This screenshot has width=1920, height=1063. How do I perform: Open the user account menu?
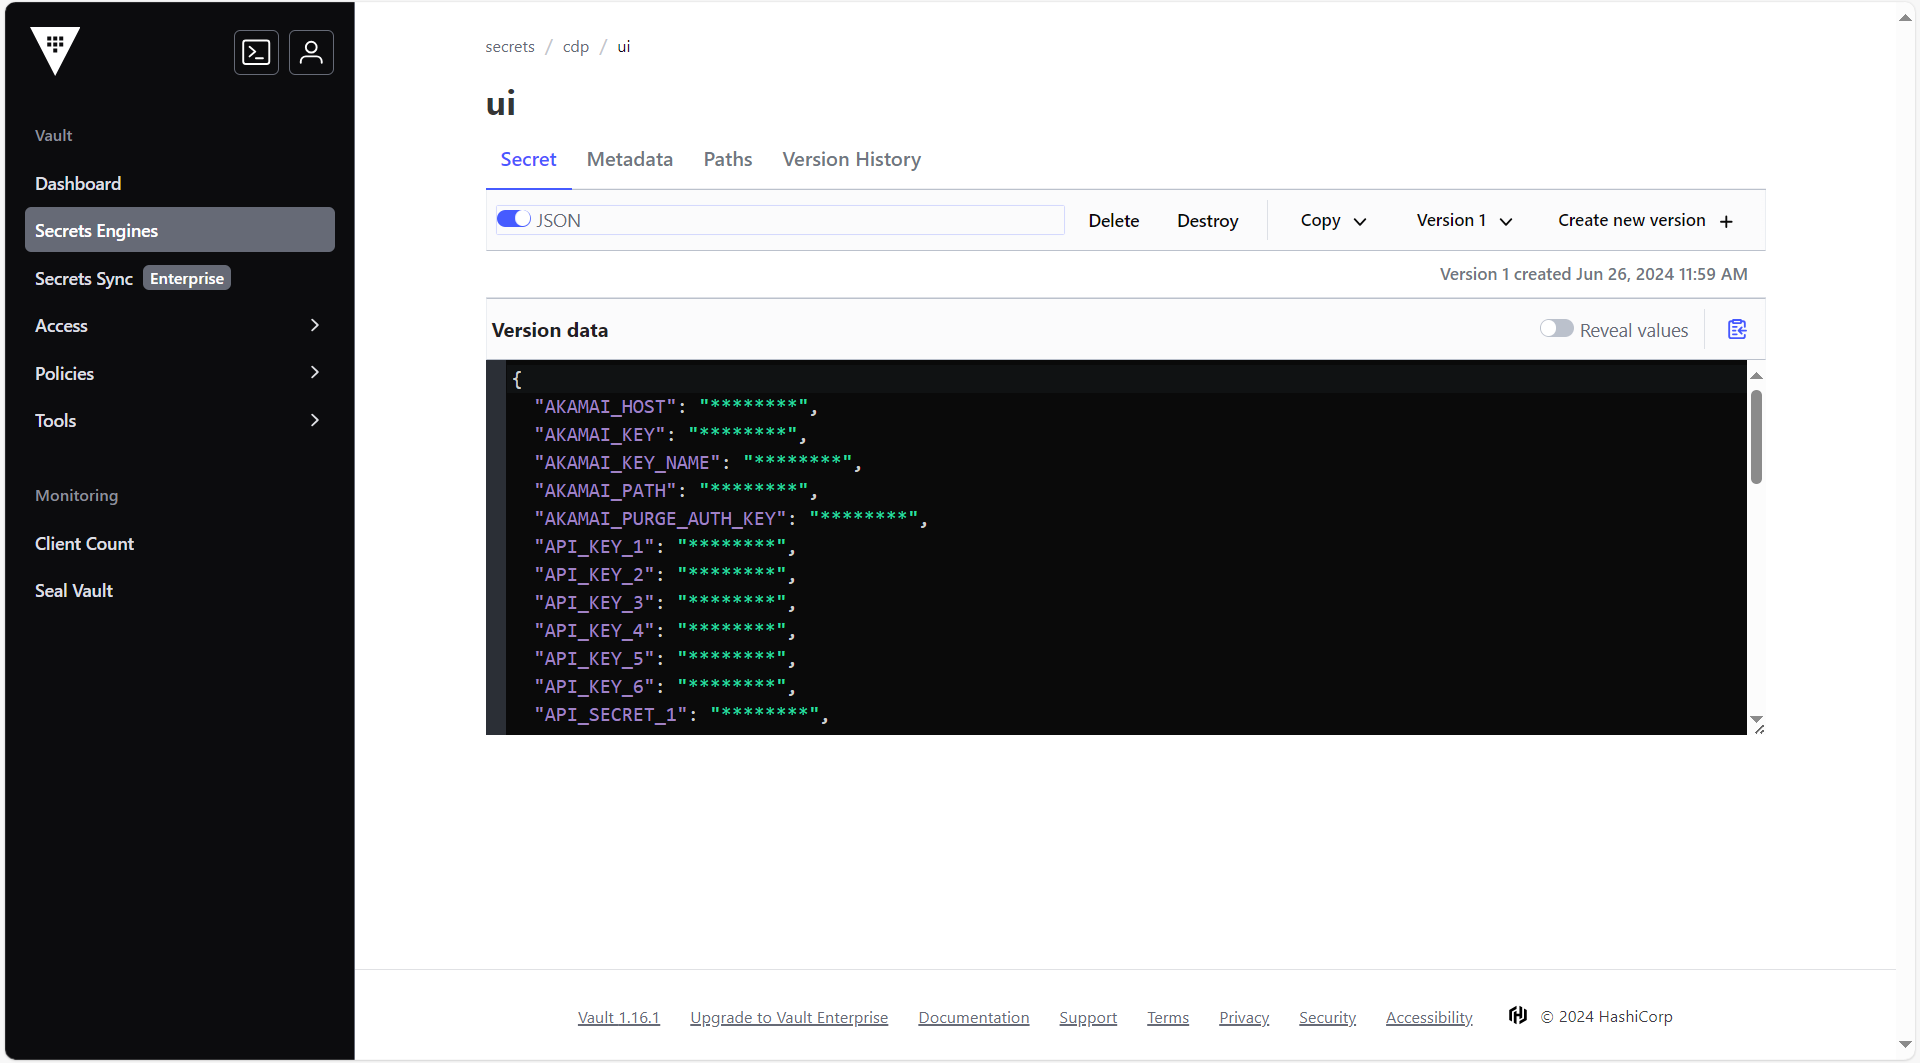click(x=311, y=52)
